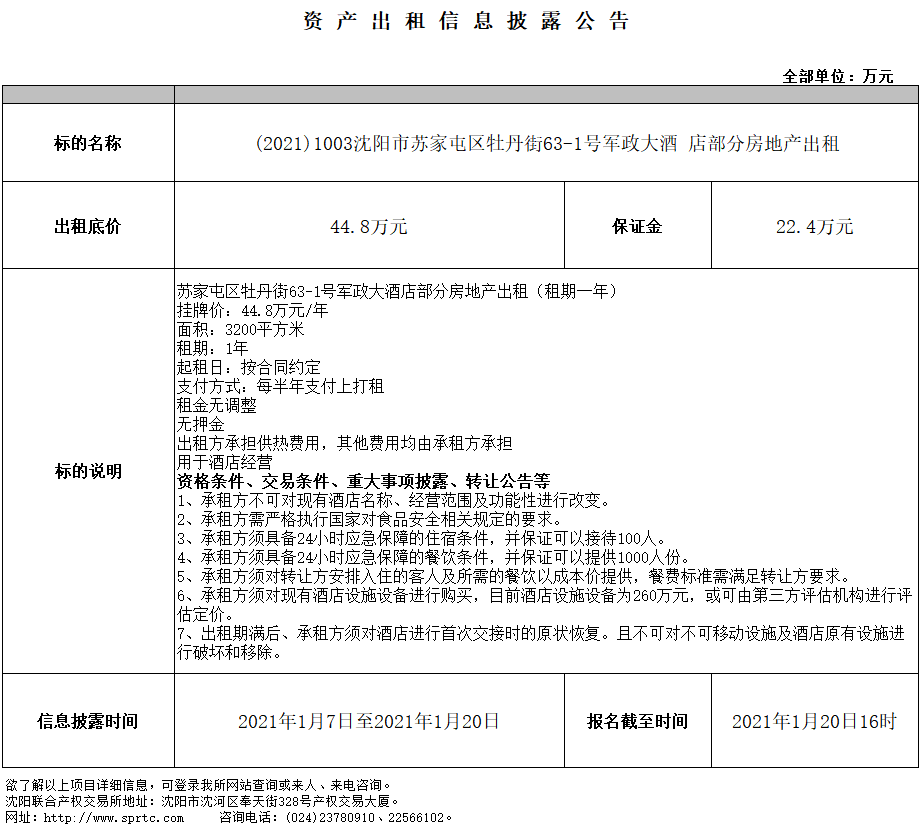Click condition 6 about 设施设备为260万元
This screenshot has width=919, height=835.
(x=543, y=596)
